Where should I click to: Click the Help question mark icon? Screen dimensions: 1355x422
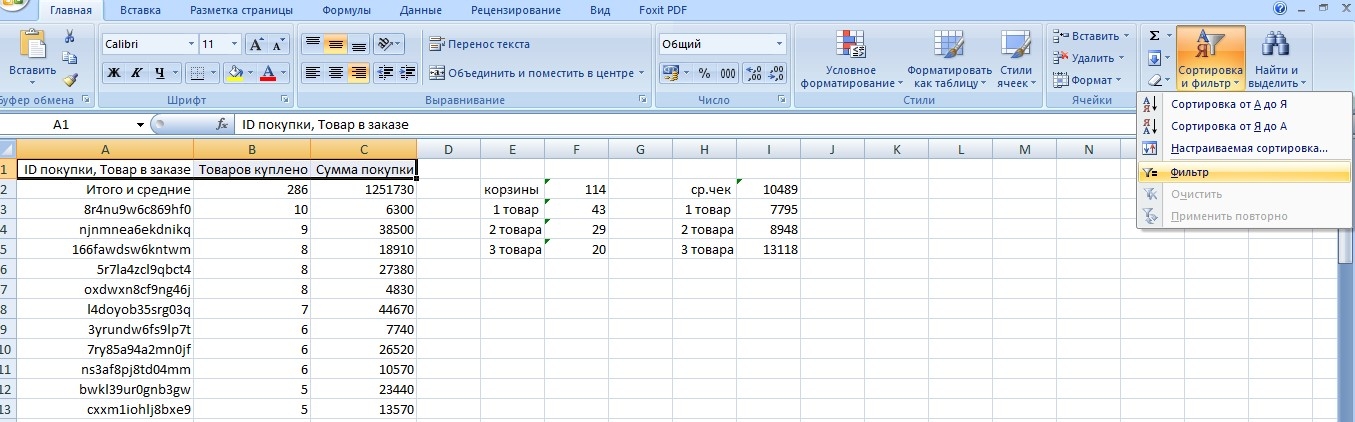point(1280,8)
